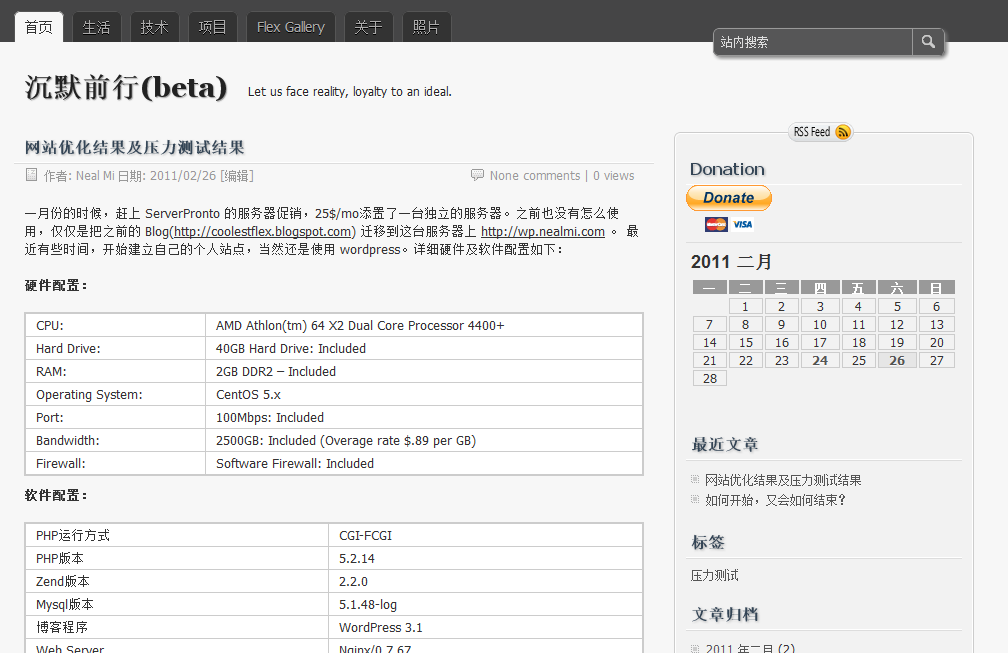Viewport: 1008px width, 653px height.
Task: Click the PHP运行方式 label cell
Action: pos(177,535)
